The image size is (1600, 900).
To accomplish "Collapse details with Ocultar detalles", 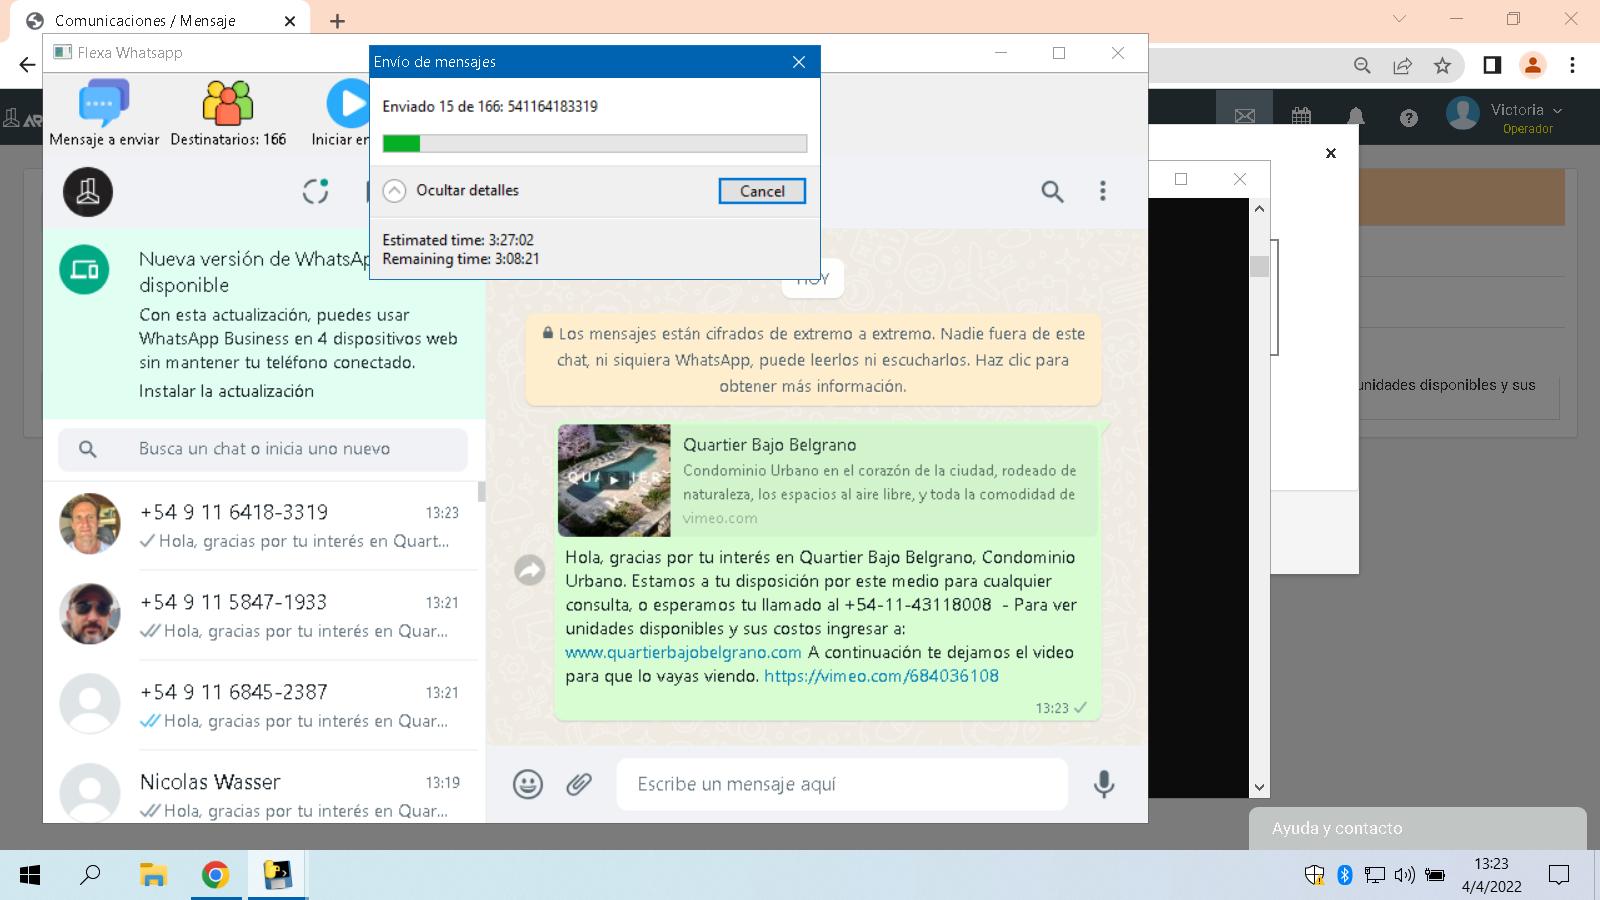I will 451,190.
